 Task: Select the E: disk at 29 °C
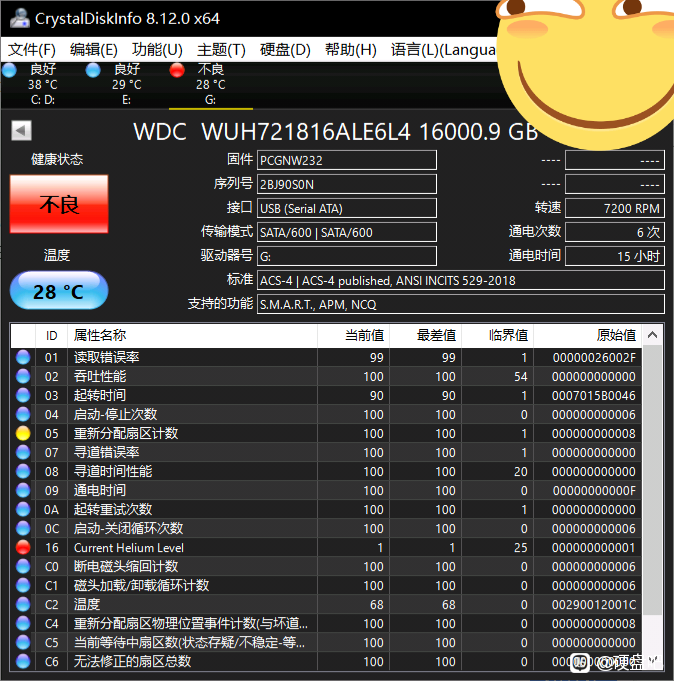[x=126, y=84]
